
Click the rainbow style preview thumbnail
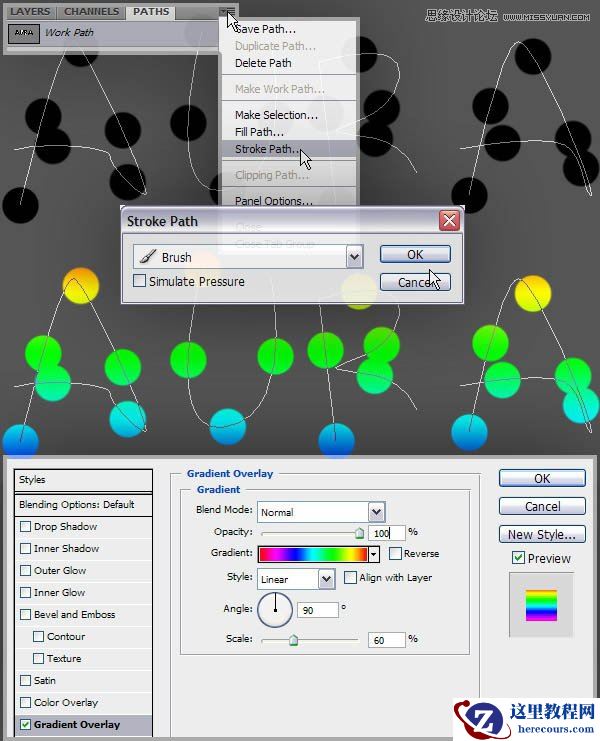541,605
